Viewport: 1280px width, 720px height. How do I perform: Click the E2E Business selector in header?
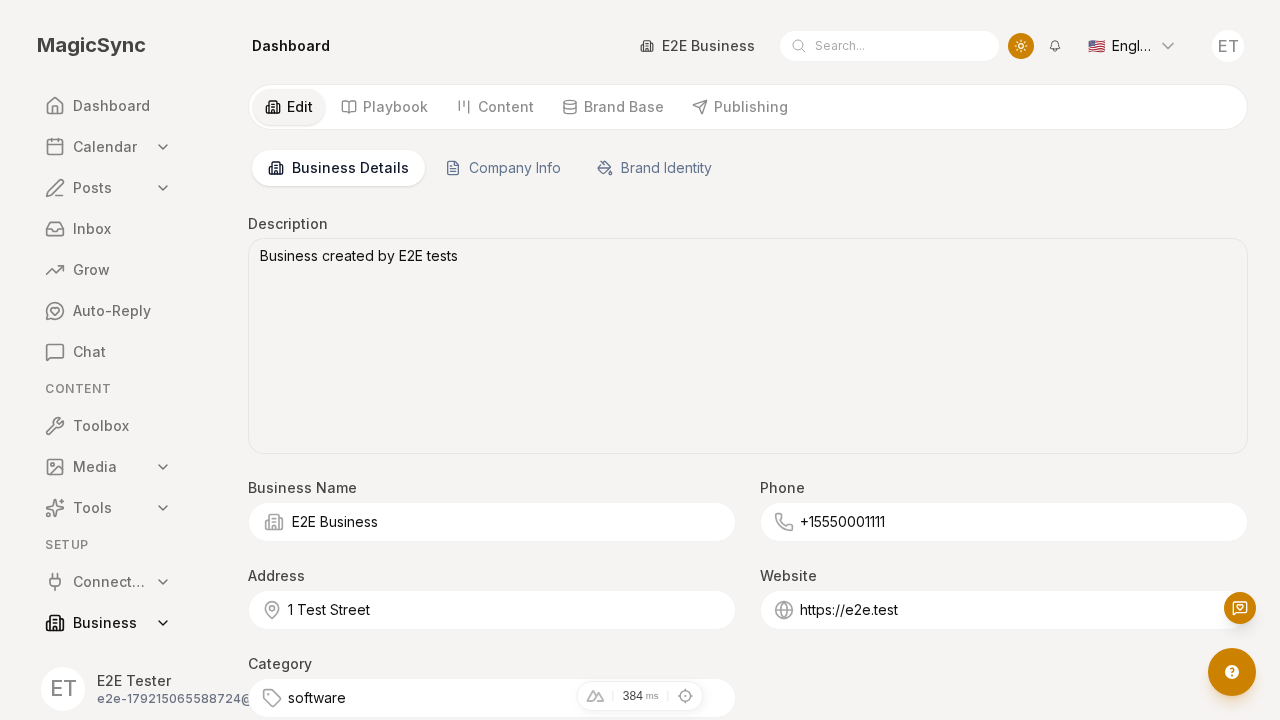[697, 46]
